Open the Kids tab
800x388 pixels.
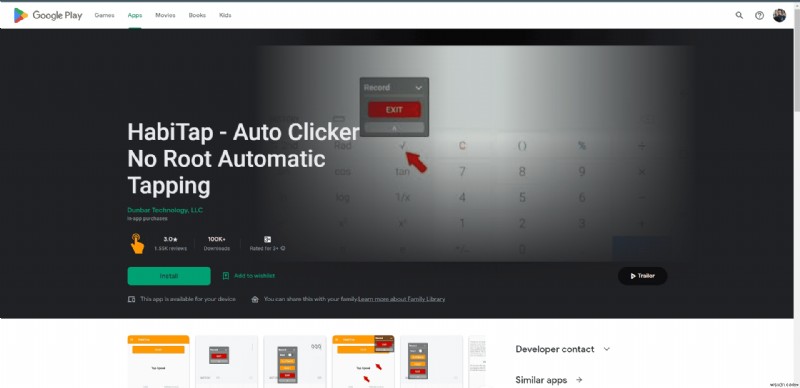225,15
